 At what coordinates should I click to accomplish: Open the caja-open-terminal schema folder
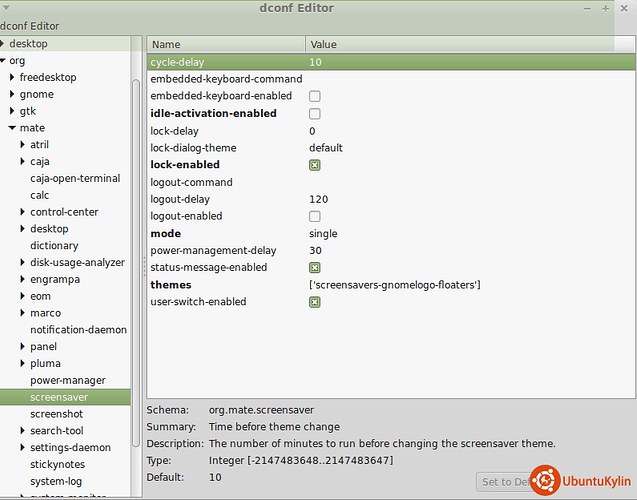pos(75,178)
